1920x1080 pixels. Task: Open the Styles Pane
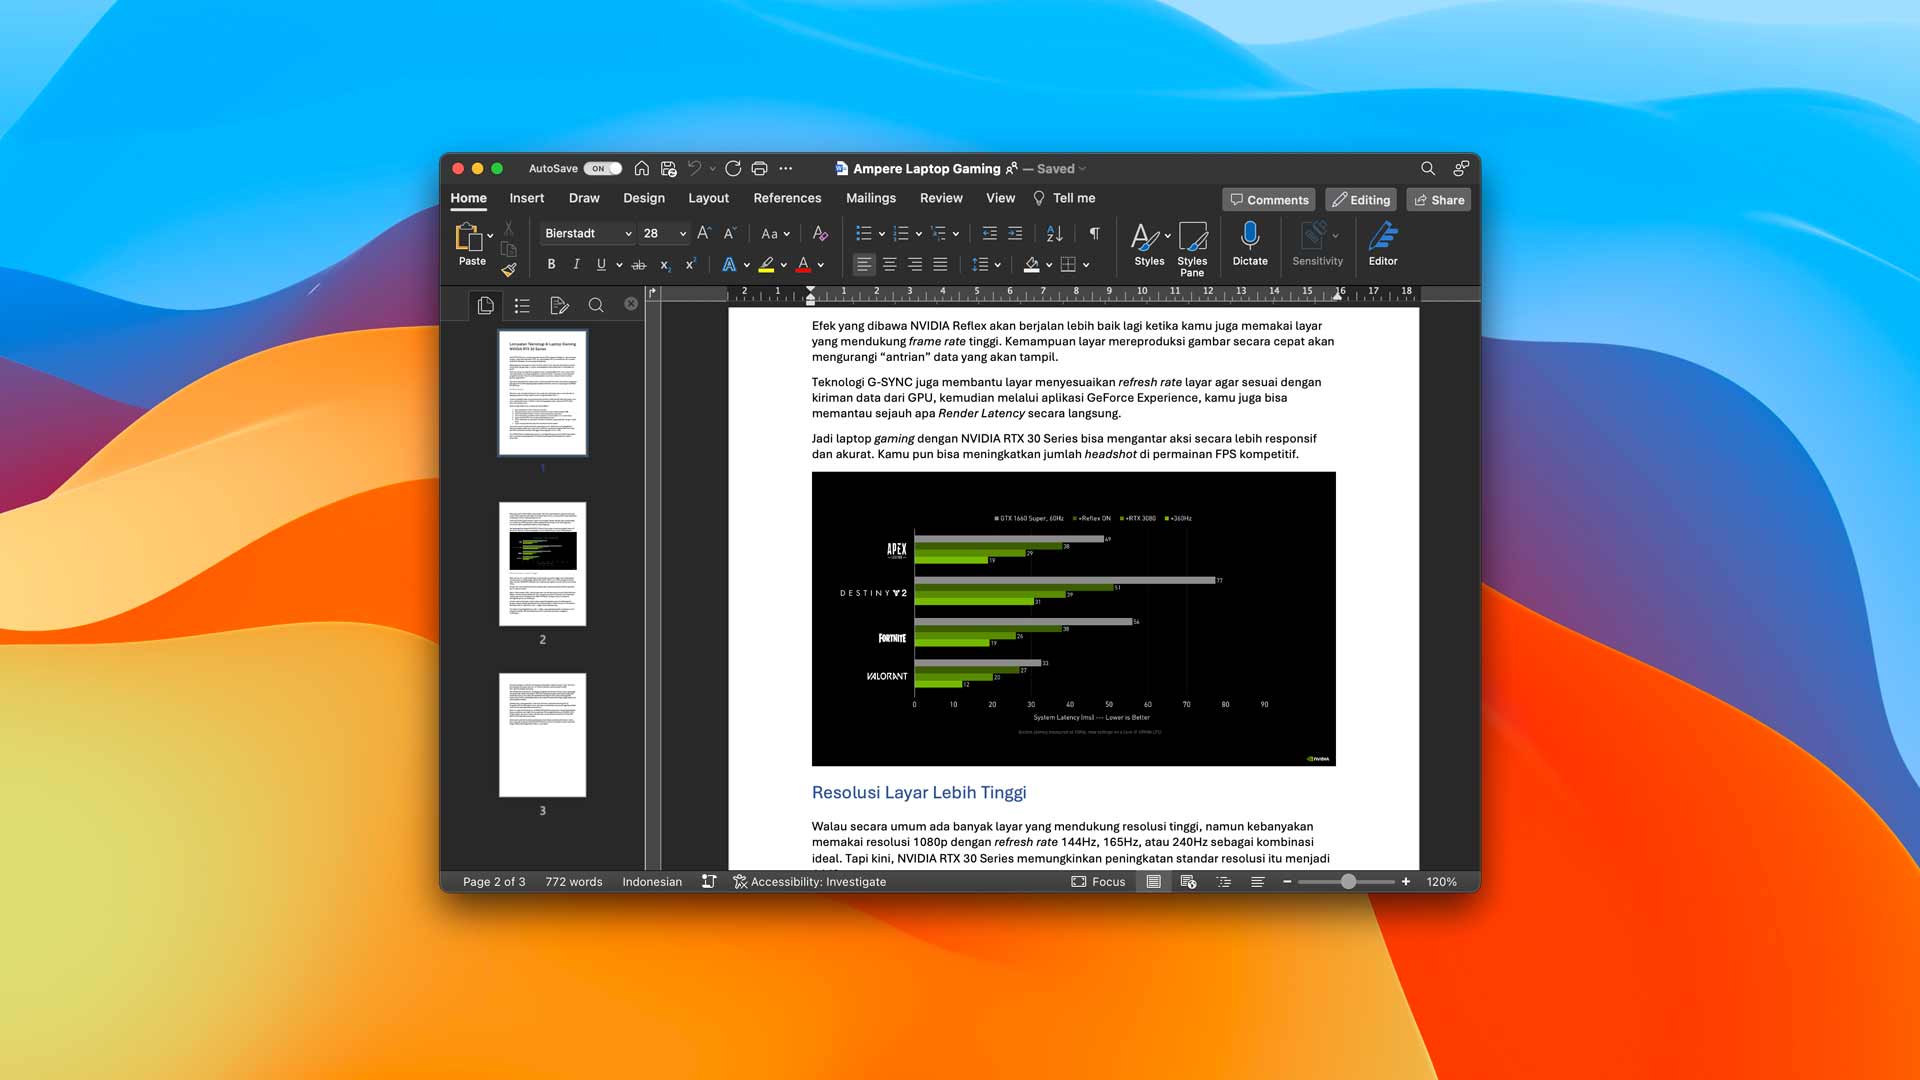click(x=1192, y=249)
